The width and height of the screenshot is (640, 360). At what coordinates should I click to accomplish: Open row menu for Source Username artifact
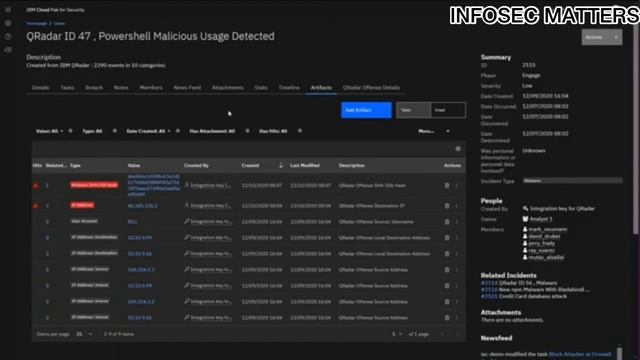point(457,222)
